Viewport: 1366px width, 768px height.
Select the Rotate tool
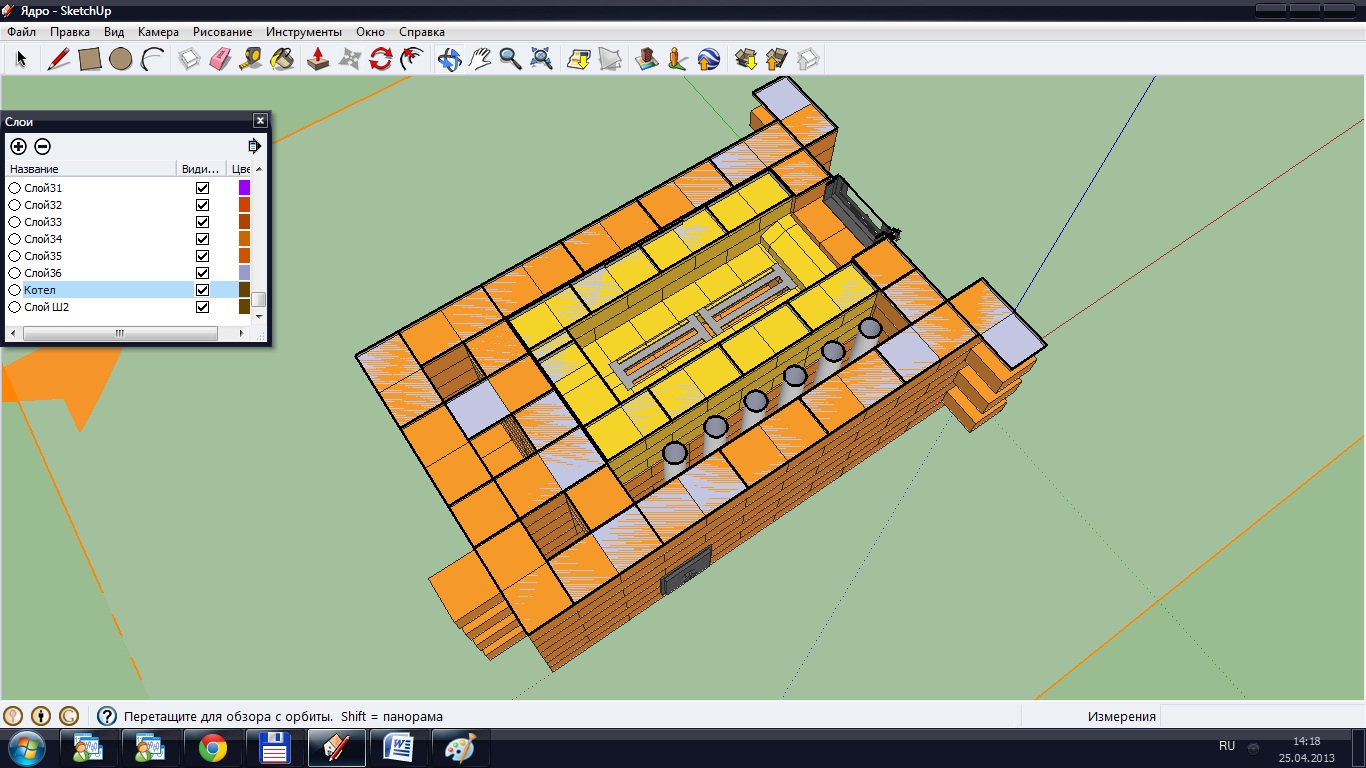[x=380, y=59]
